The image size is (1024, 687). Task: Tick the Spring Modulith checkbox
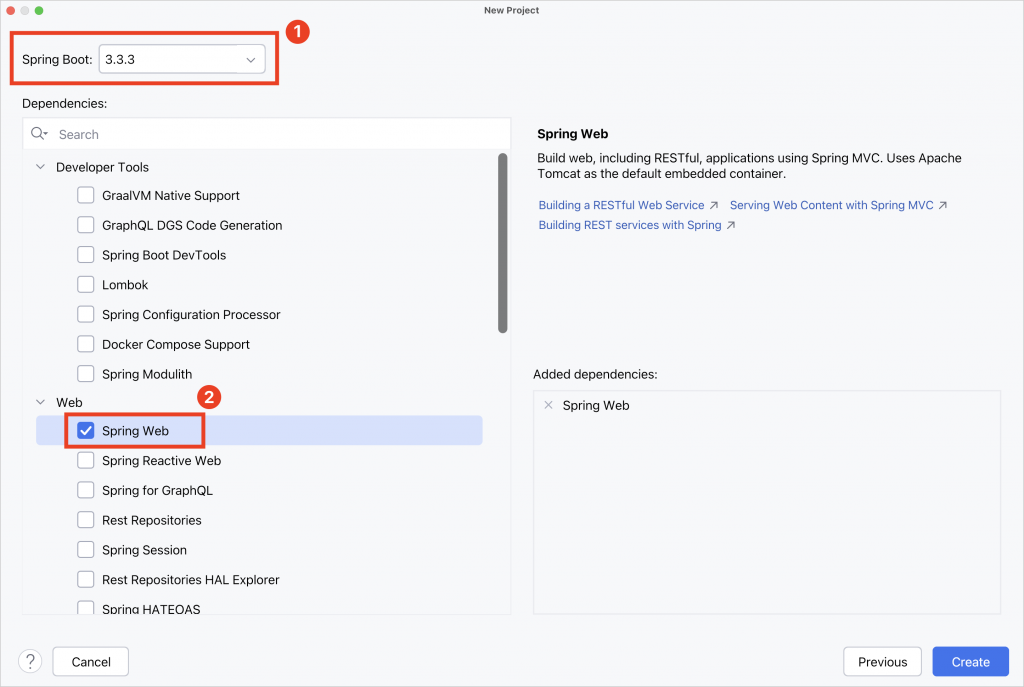coord(86,374)
